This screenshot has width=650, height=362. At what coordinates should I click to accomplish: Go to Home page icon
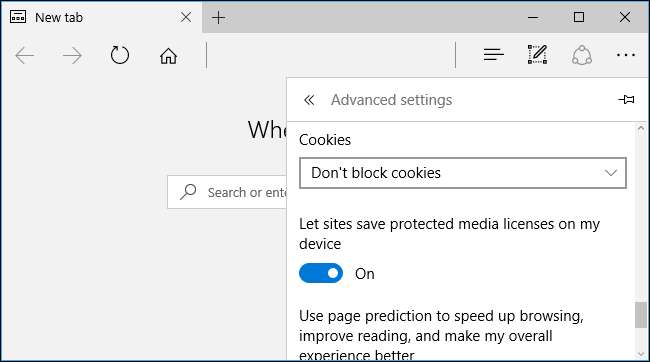(x=168, y=56)
